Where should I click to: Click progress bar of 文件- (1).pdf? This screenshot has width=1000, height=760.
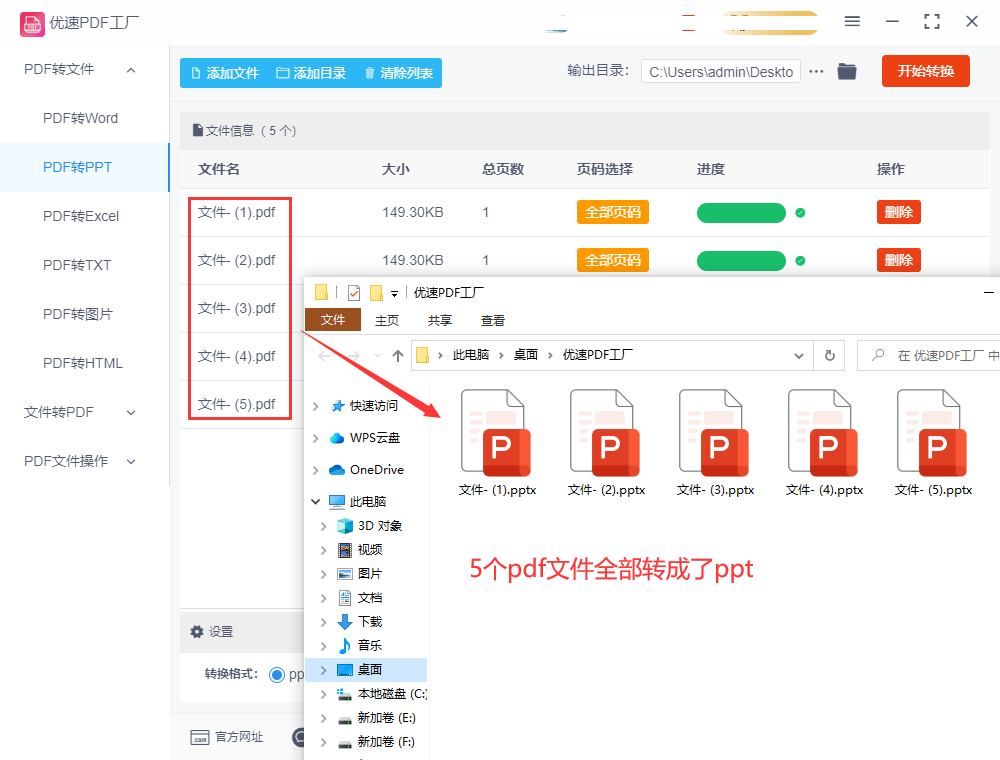click(741, 213)
